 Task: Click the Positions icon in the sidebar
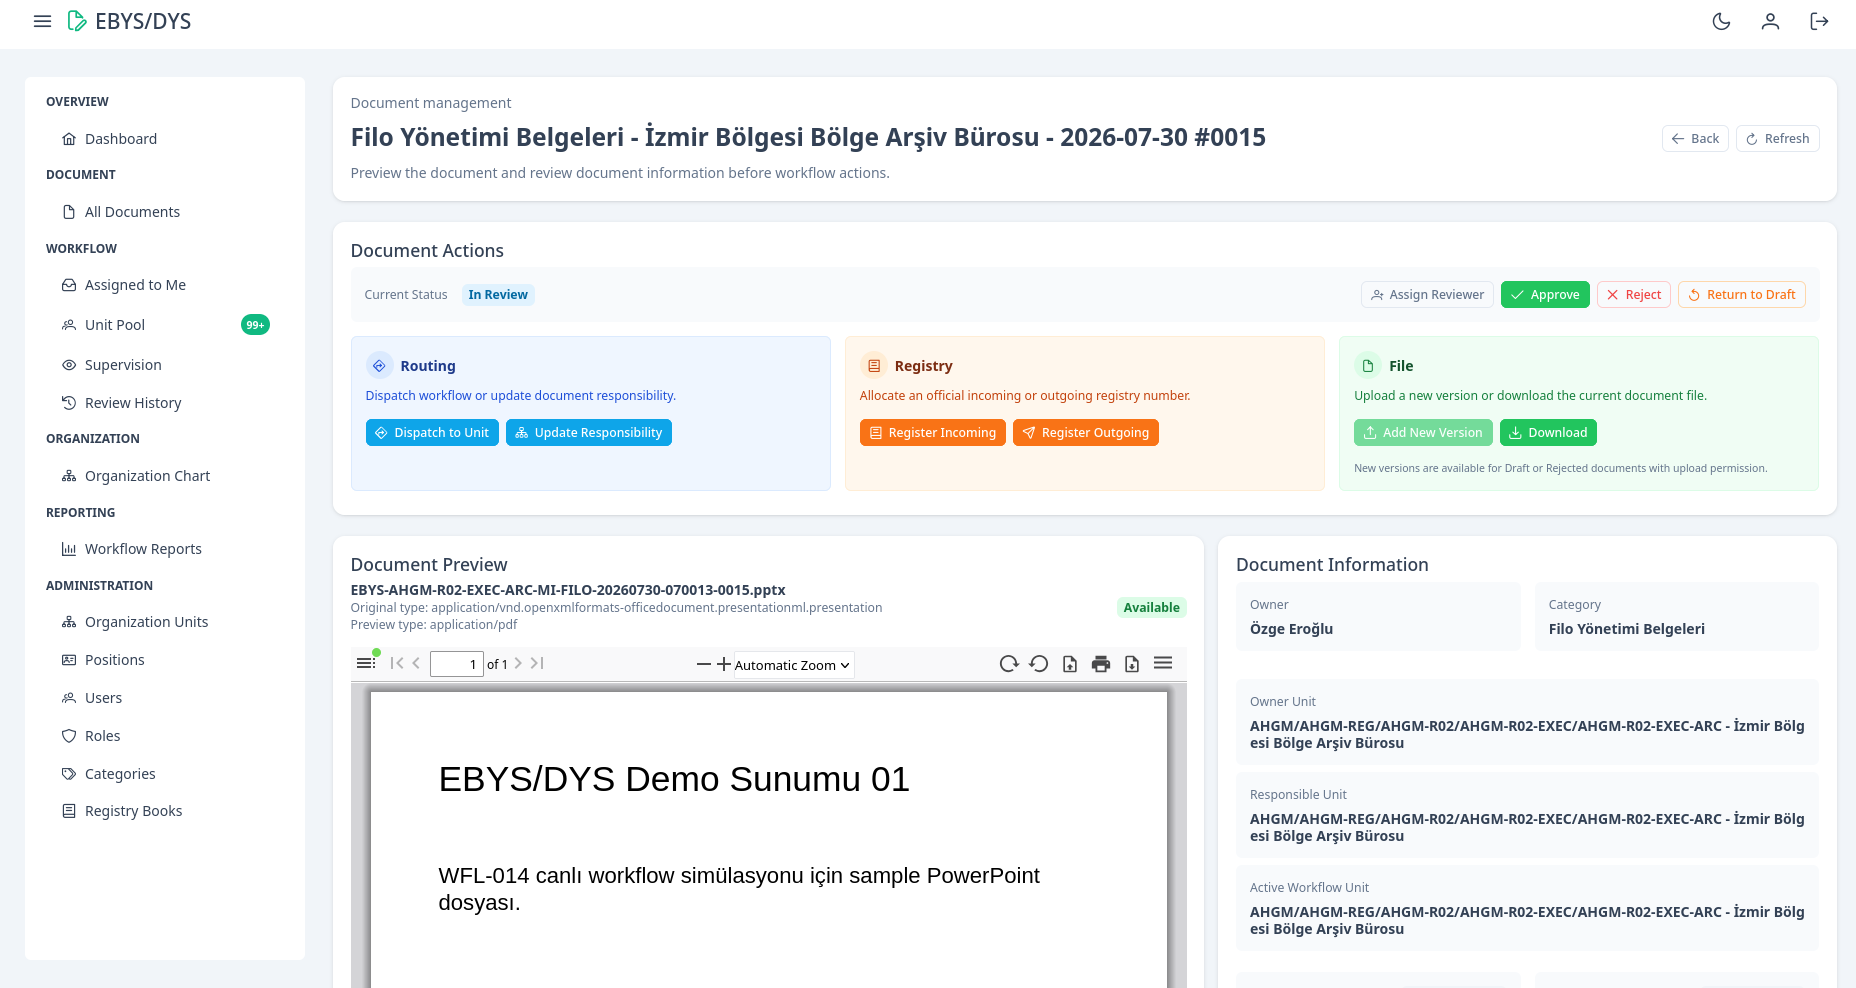pyautogui.click(x=69, y=660)
